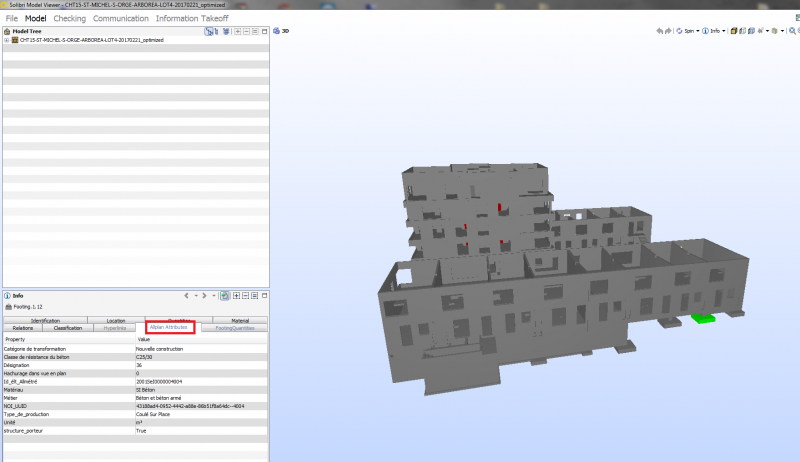Screen dimensions: 800x462
Task: Click the Property column header
Action: 69,339
